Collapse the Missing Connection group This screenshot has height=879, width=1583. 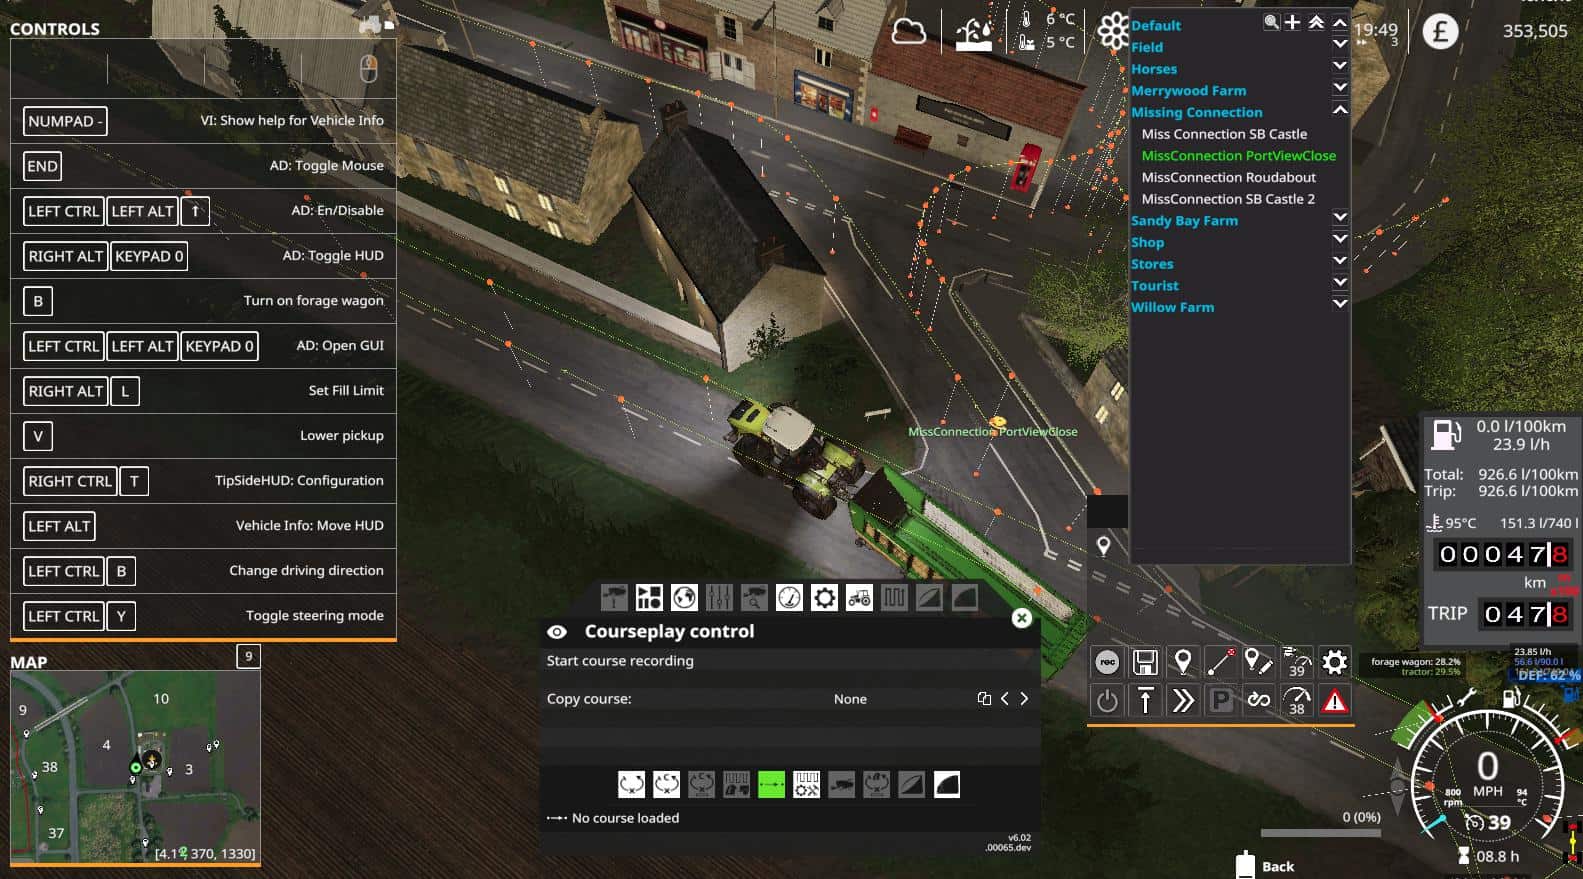point(1340,109)
